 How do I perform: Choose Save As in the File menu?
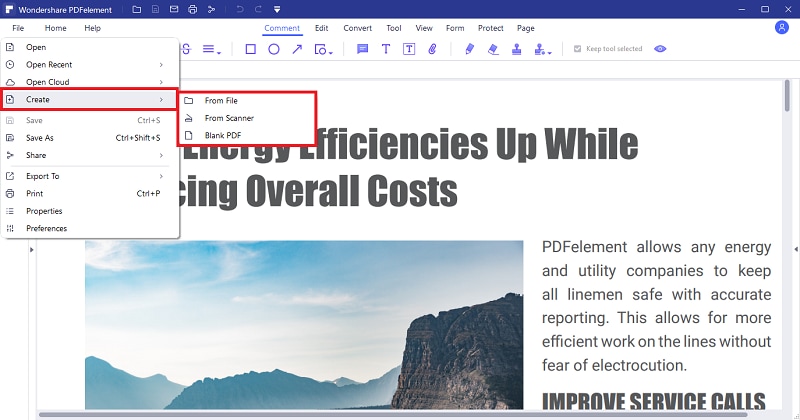tap(90, 138)
